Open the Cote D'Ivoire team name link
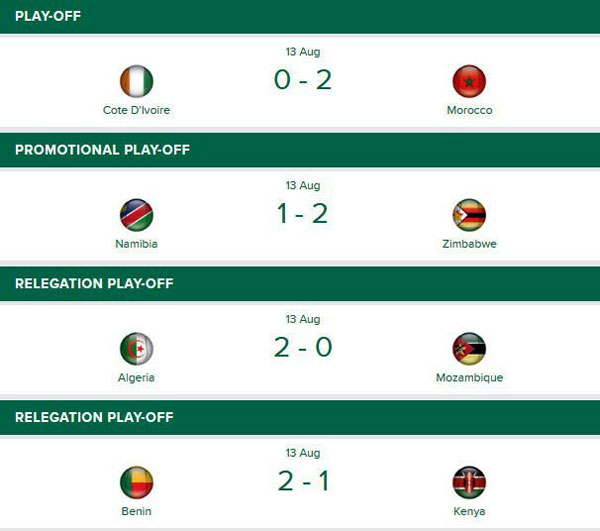The width and height of the screenshot is (600, 531). [x=136, y=110]
